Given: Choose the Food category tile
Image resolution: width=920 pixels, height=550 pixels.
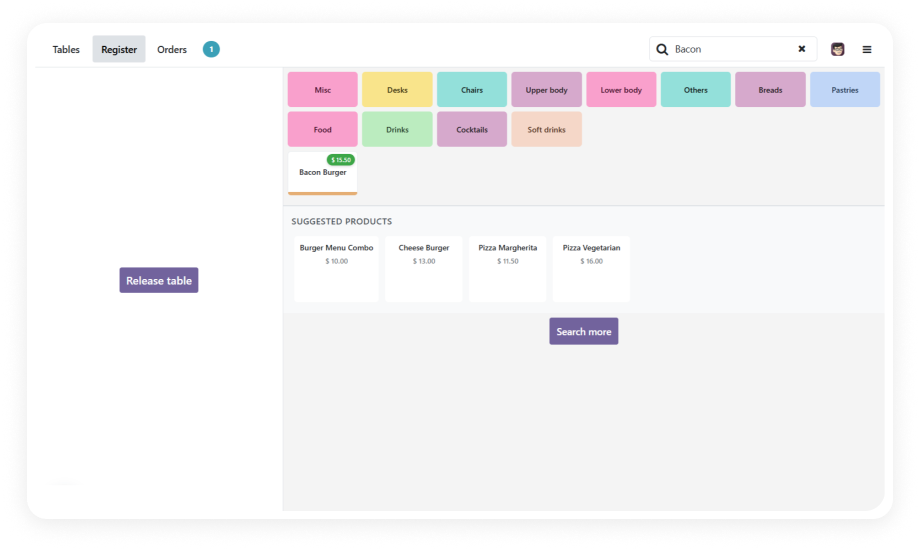Looking at the screenshot, I should click(x=323, y=129).
